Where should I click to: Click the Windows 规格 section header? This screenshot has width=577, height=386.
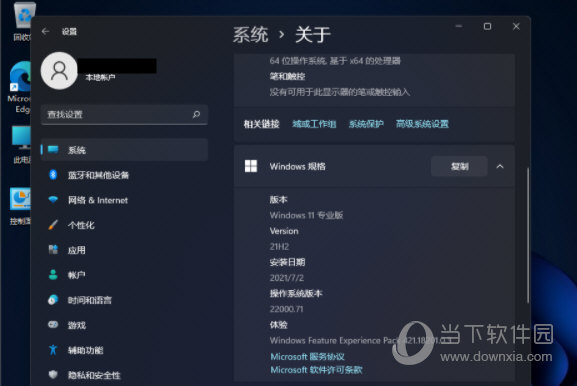tap(374, 166)
